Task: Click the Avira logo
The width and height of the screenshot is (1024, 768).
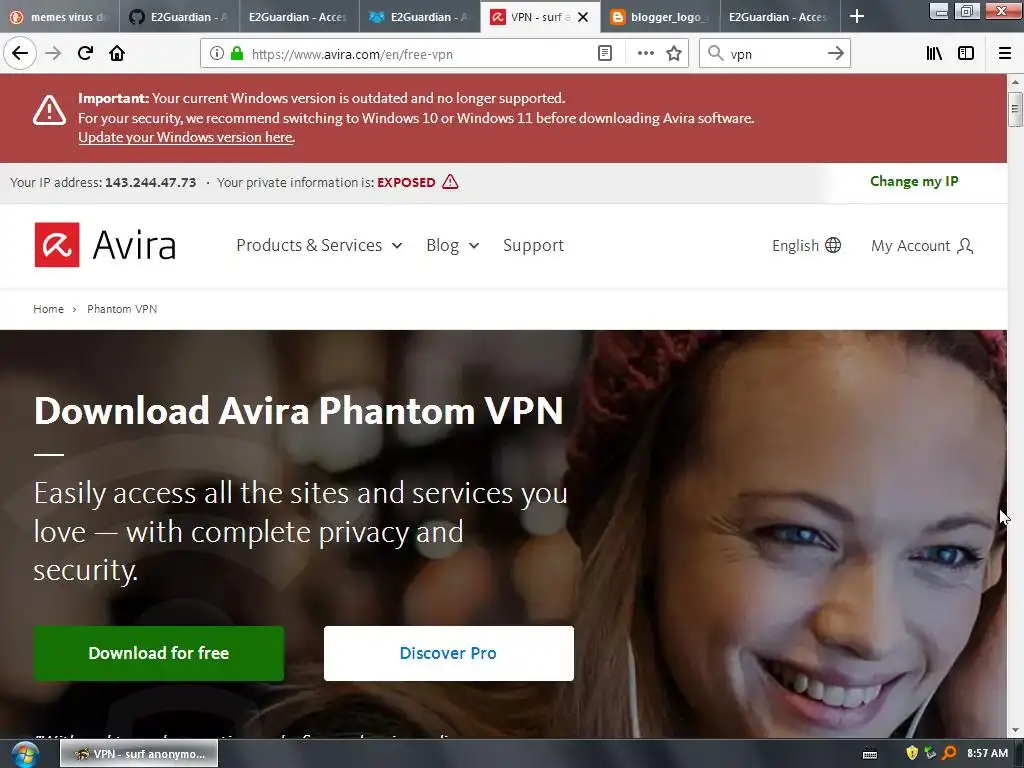Action: pyautogui.click(x=105, y=245)
